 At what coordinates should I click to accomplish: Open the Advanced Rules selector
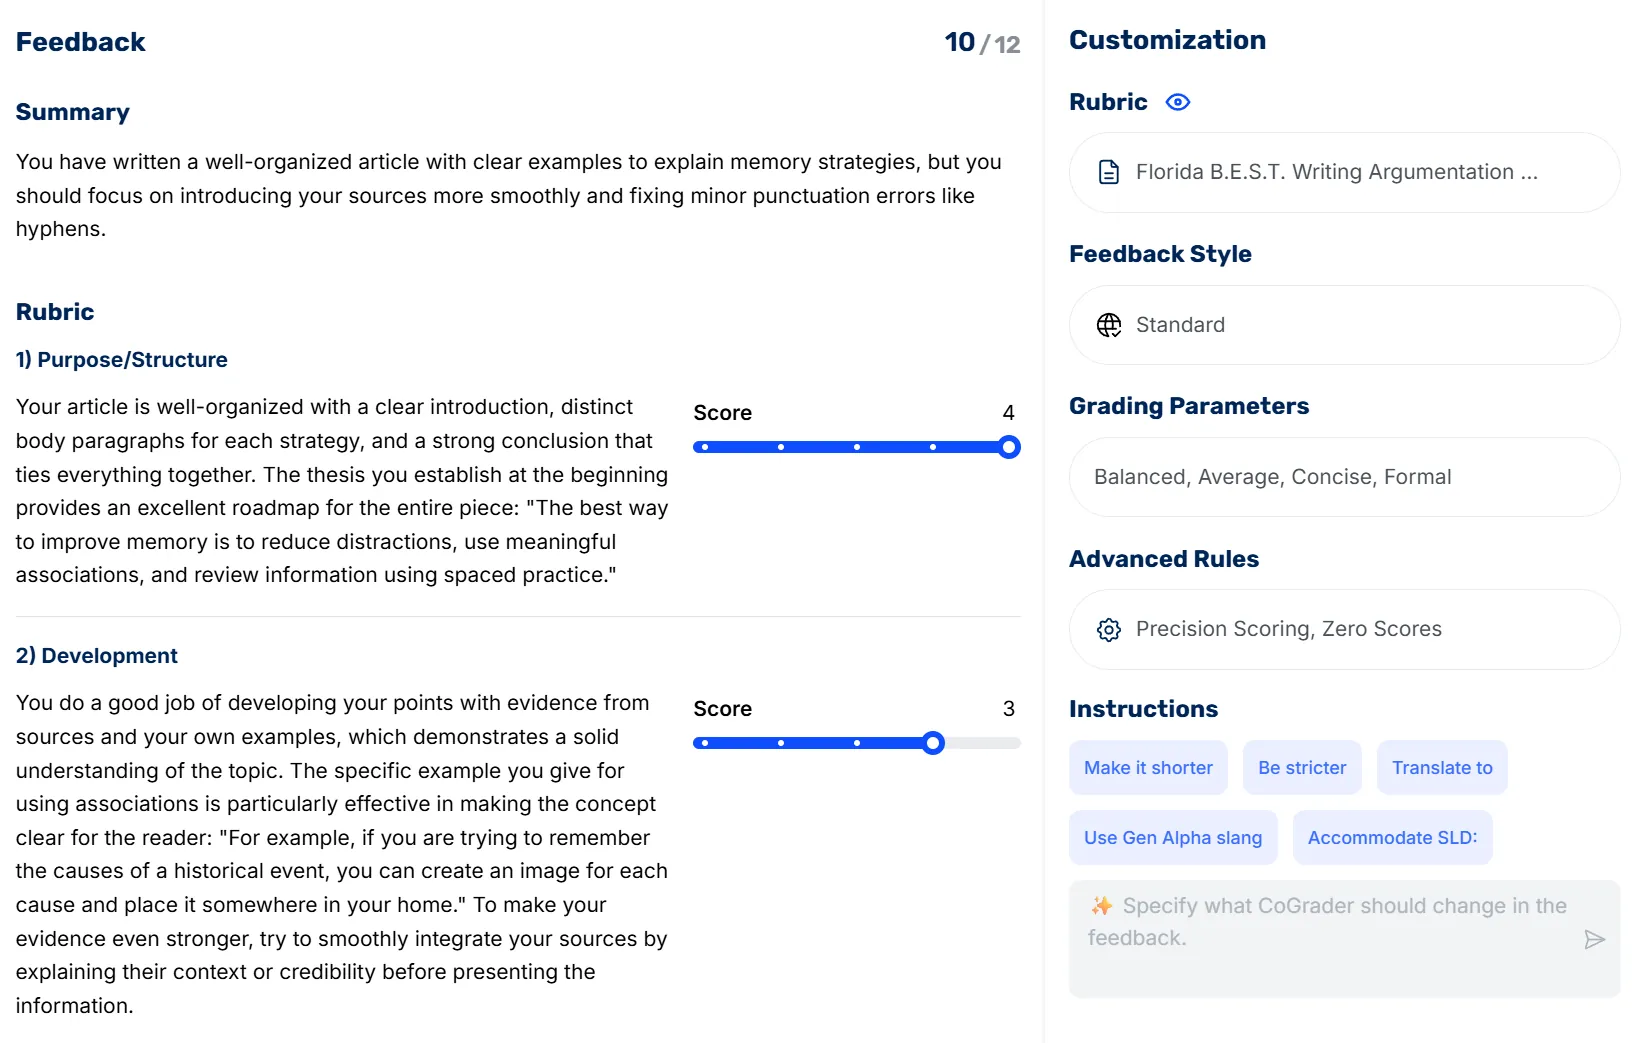1343,630
